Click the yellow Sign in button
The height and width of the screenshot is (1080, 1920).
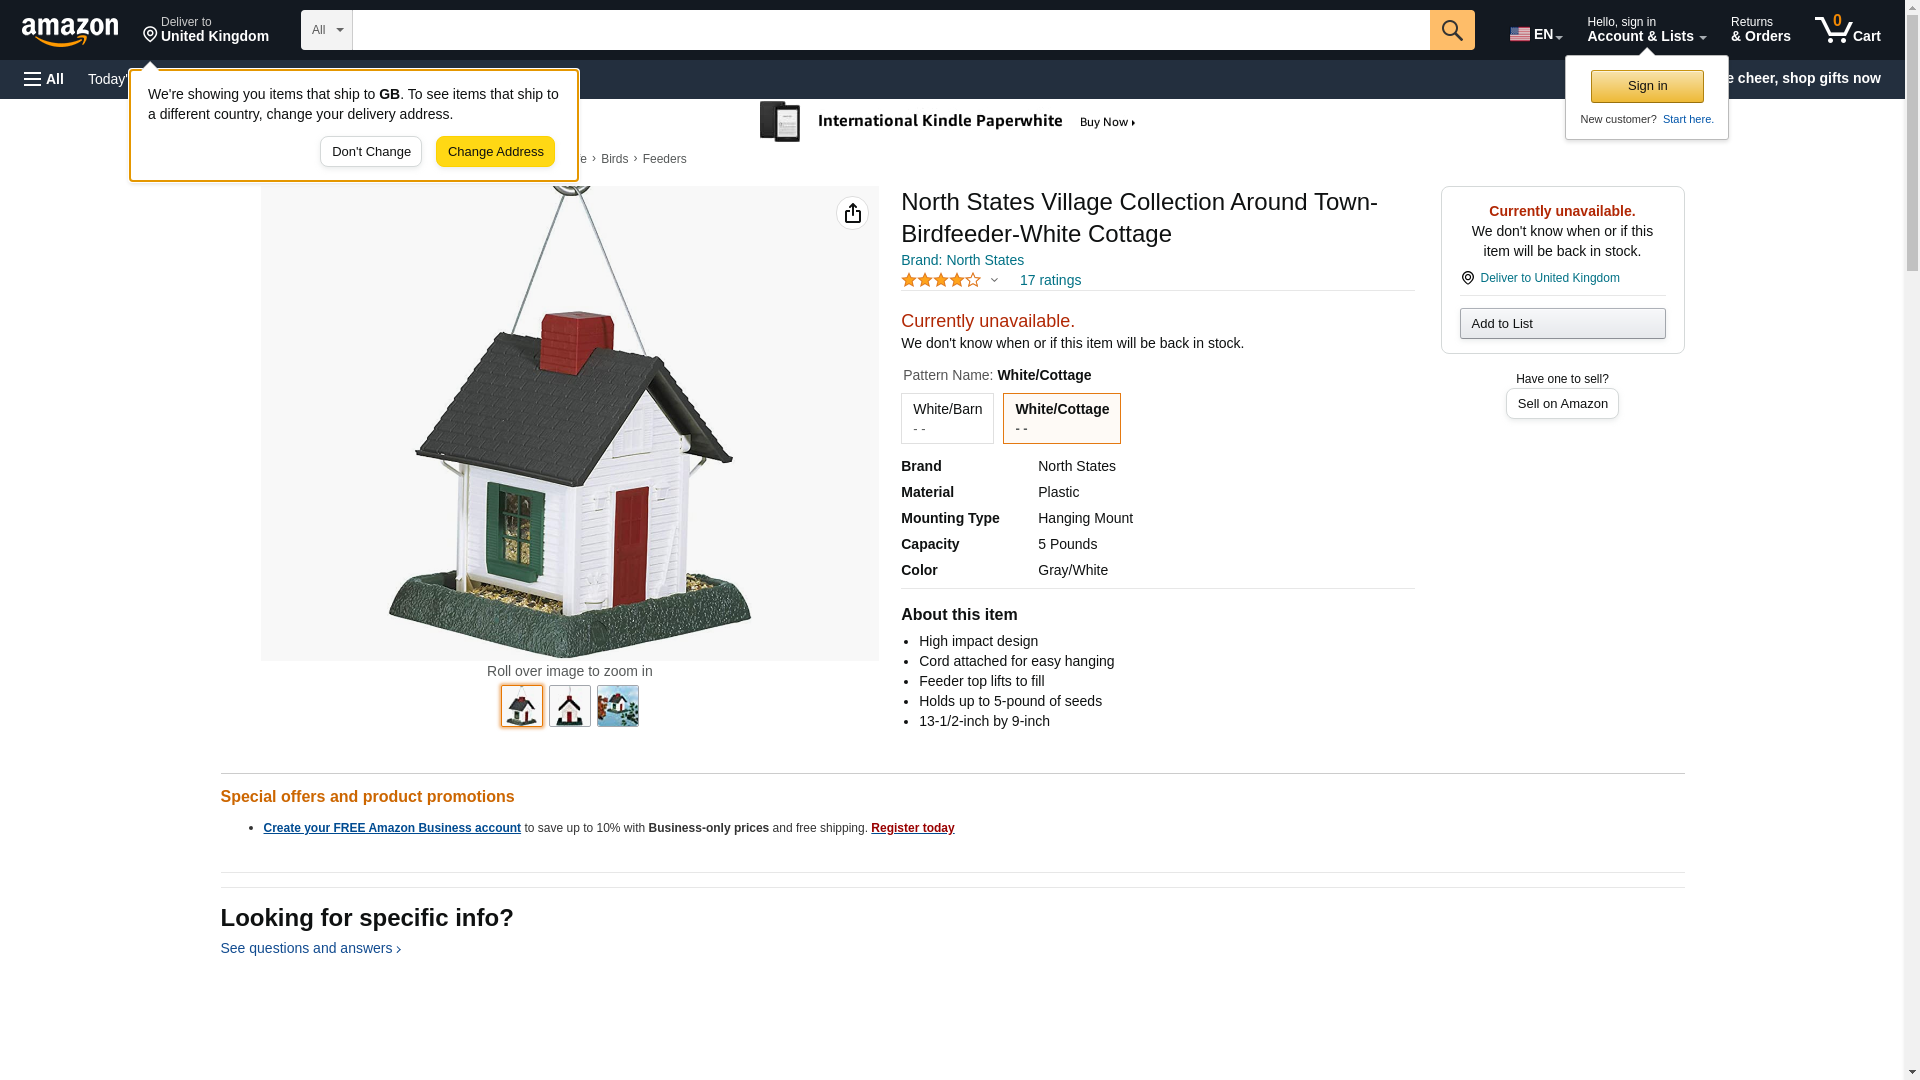pyautogui.click(x=1647, y=86)
